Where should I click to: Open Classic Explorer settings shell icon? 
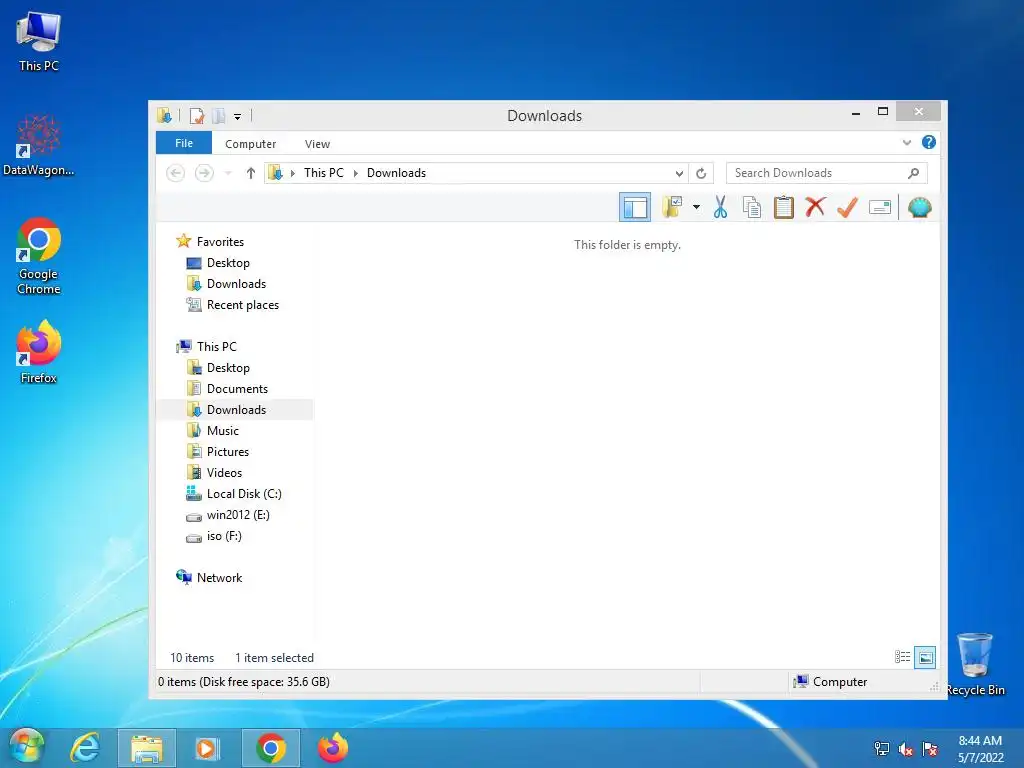[920, 208]
